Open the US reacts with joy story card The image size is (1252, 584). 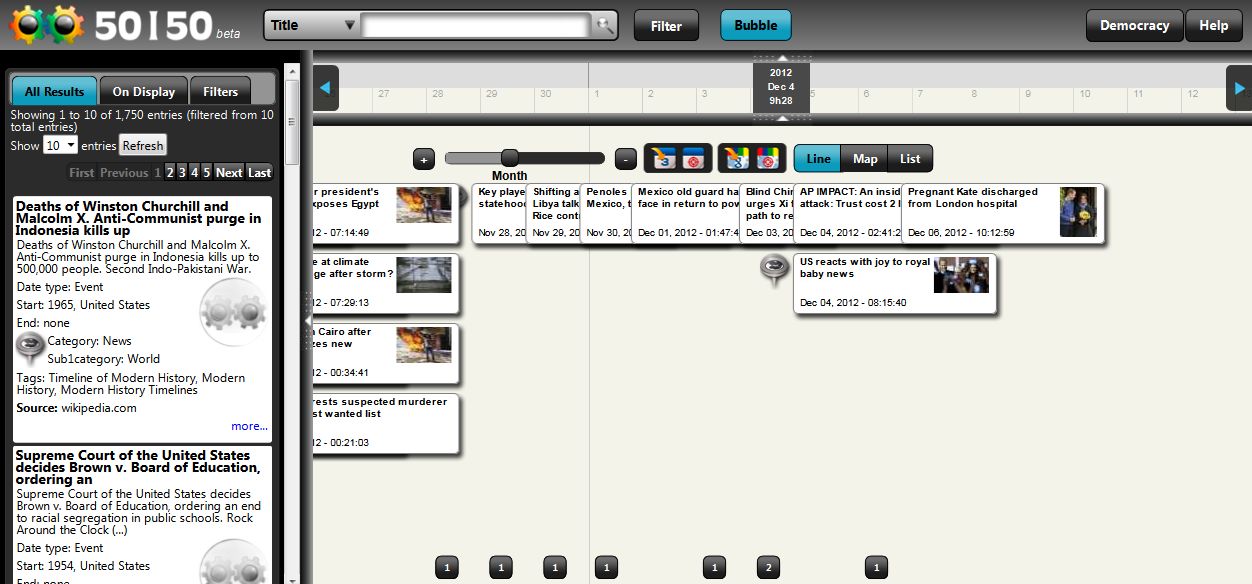click(895, 283)
